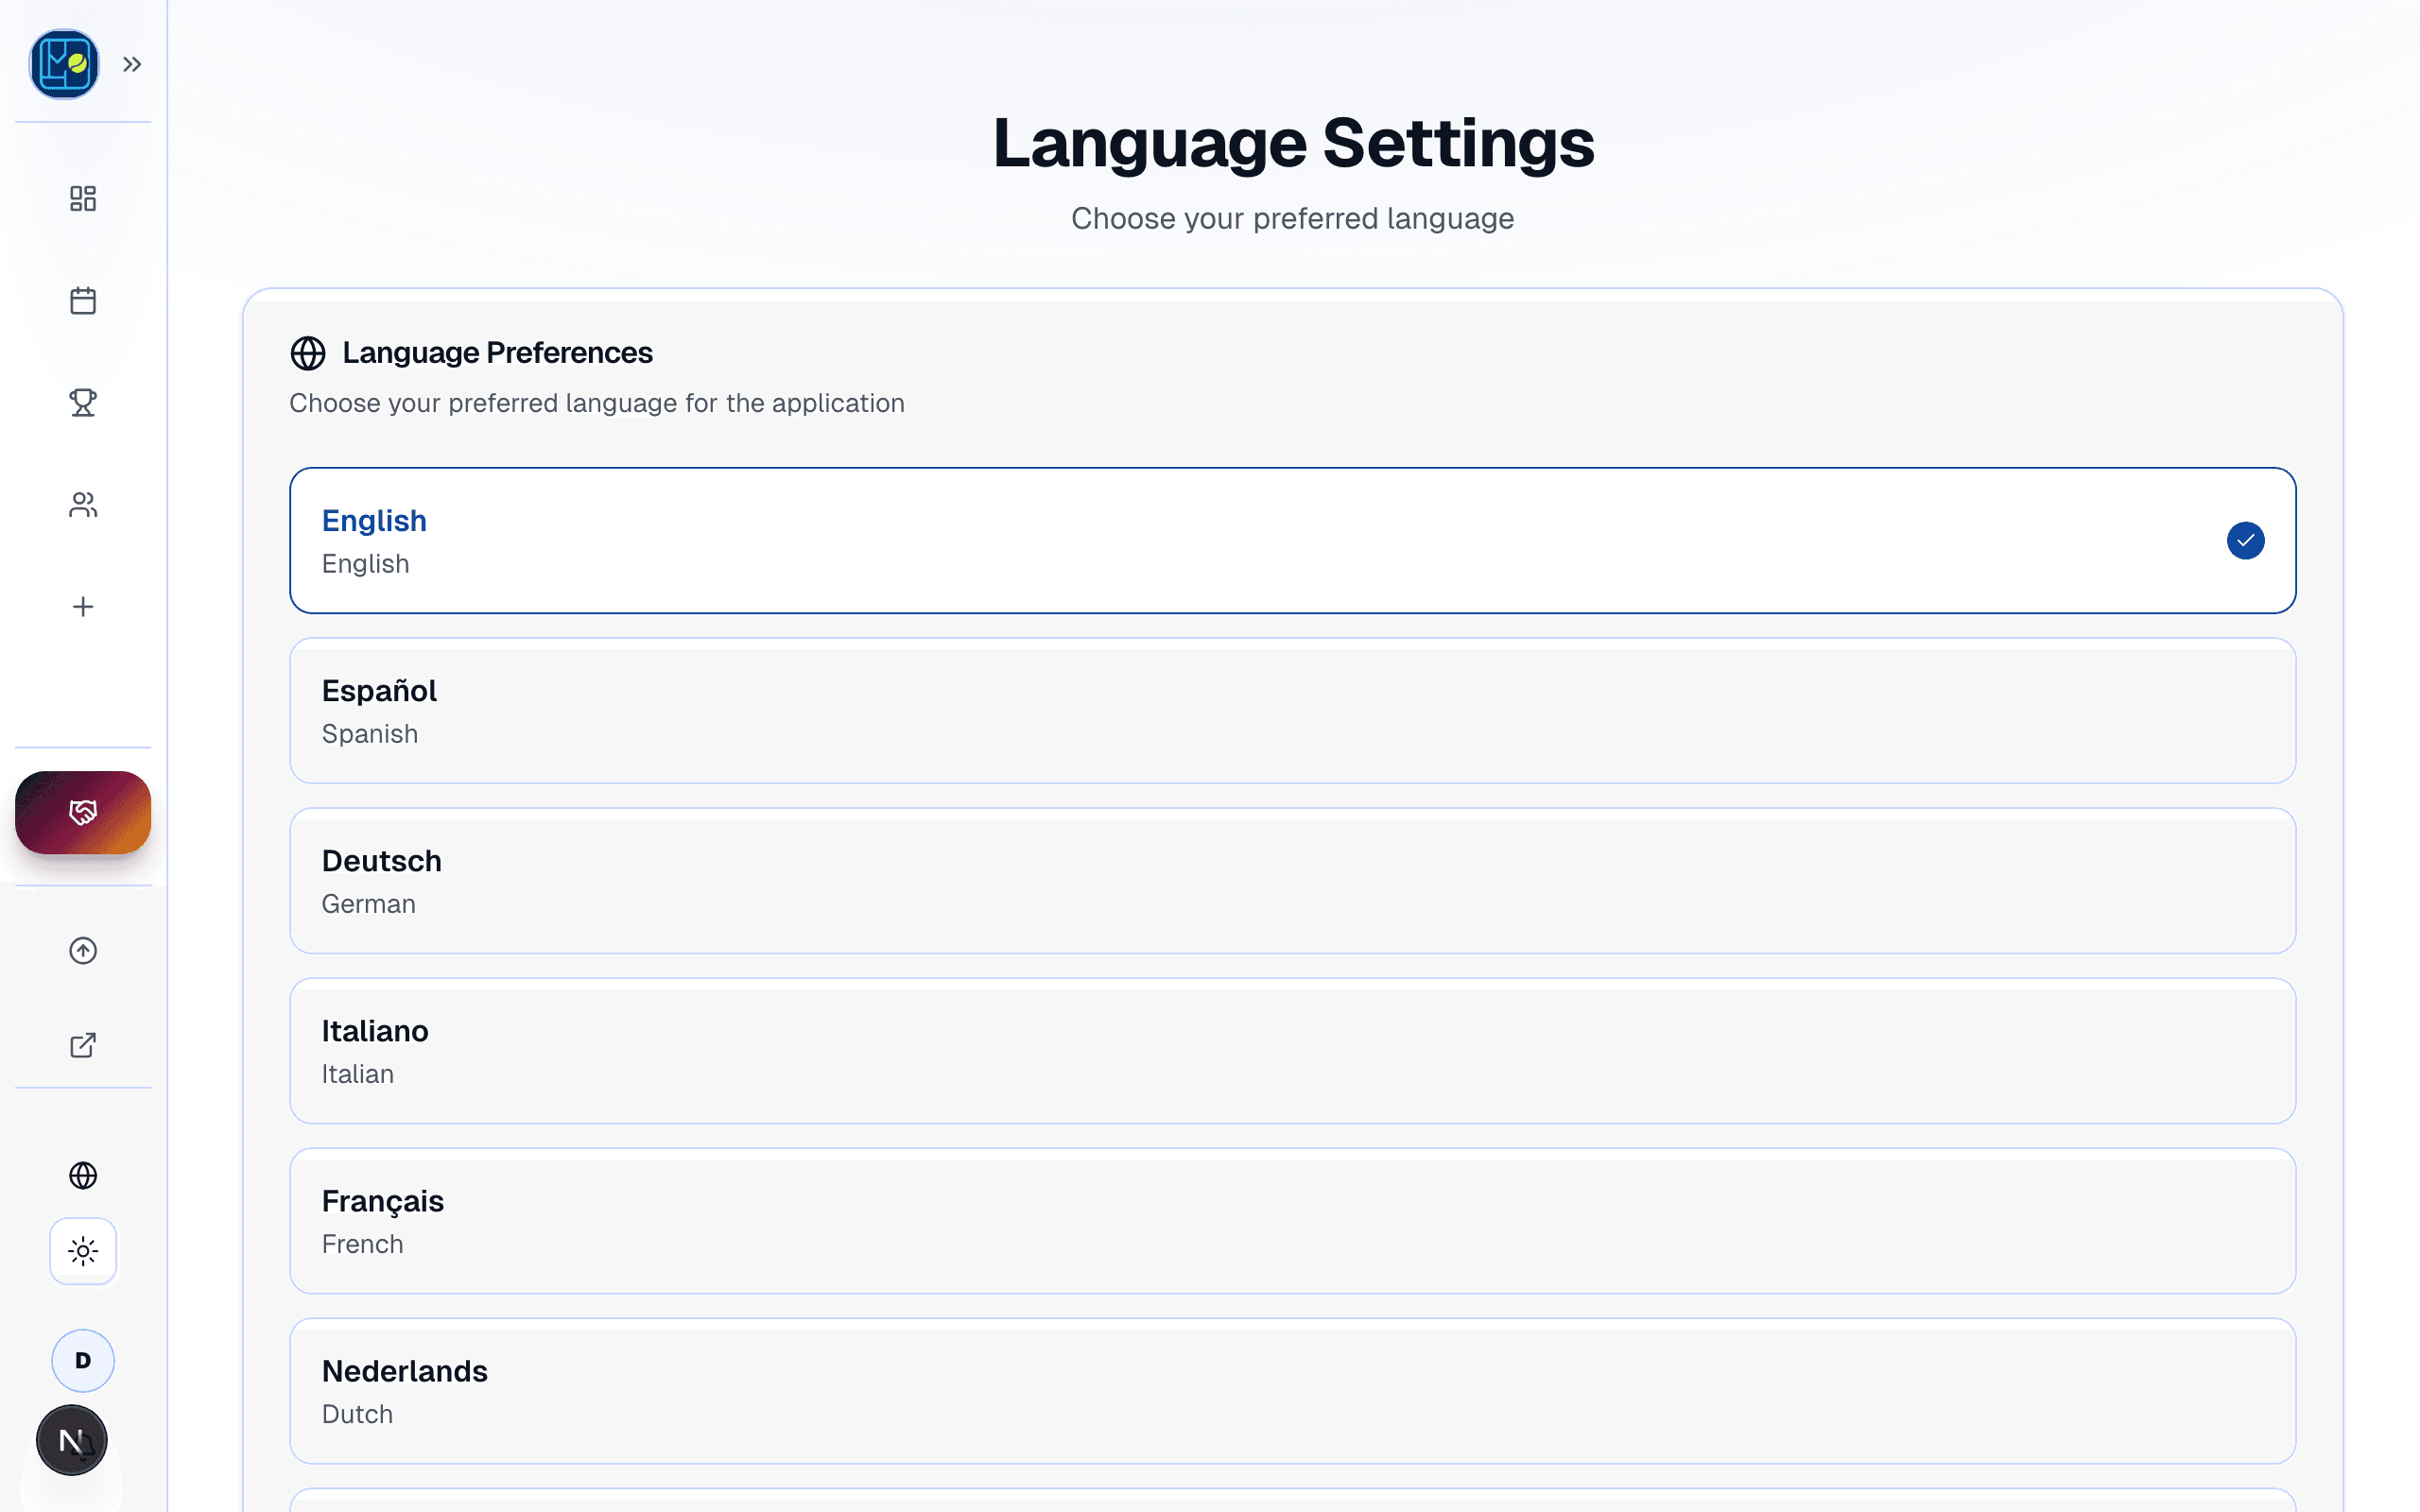
Task: Select the Français language option
Action: pyautogui.click(x=1292, y=1220)
